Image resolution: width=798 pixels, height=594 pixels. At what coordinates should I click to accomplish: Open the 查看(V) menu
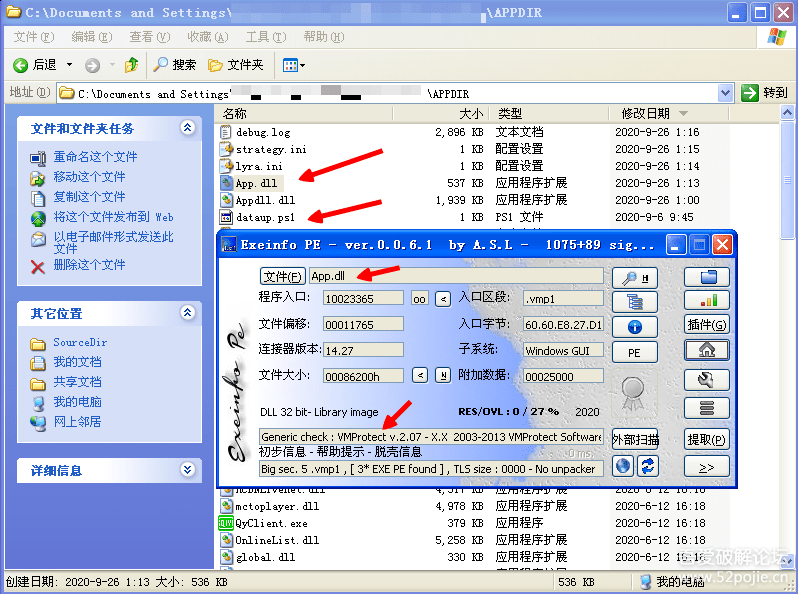pos(148,37)
